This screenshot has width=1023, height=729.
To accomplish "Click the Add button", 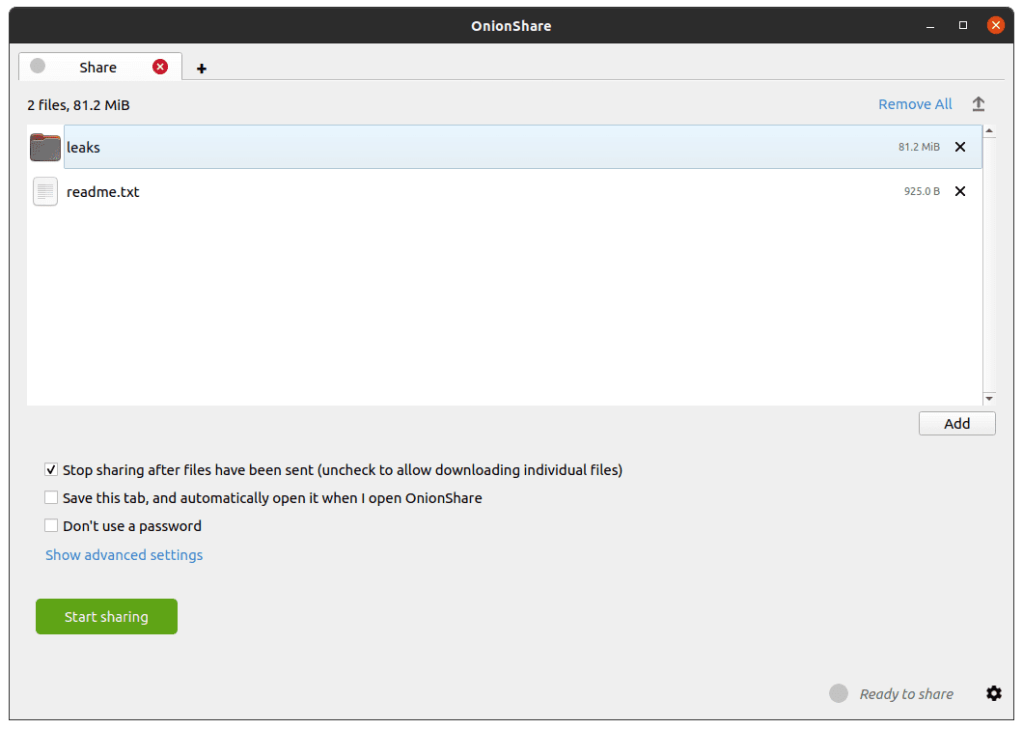I will click(x=956, y=423).
